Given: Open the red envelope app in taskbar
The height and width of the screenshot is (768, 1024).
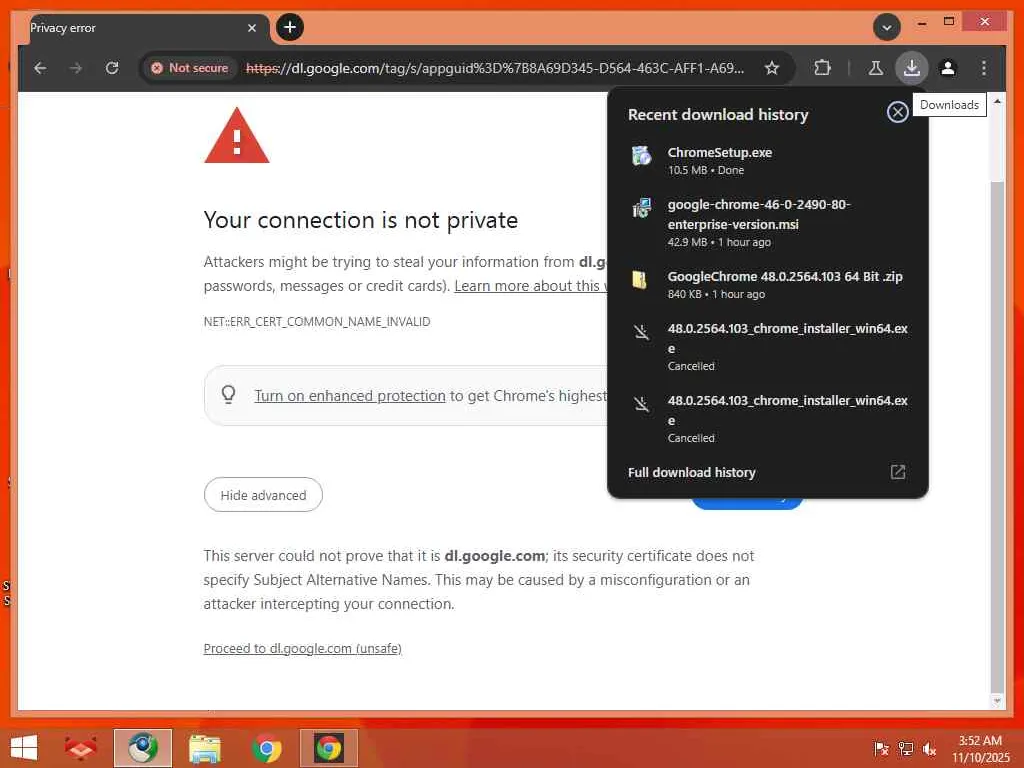Looking at the screenshot, I should click(80, 748).
